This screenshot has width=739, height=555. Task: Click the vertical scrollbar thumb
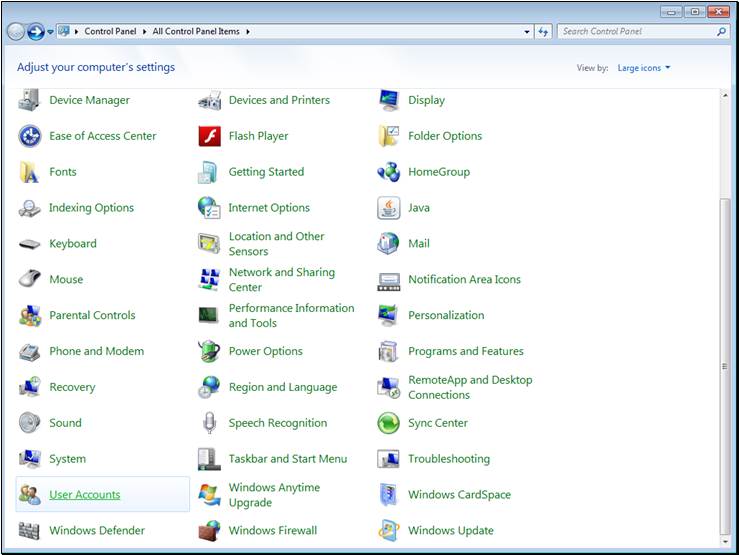725,367
